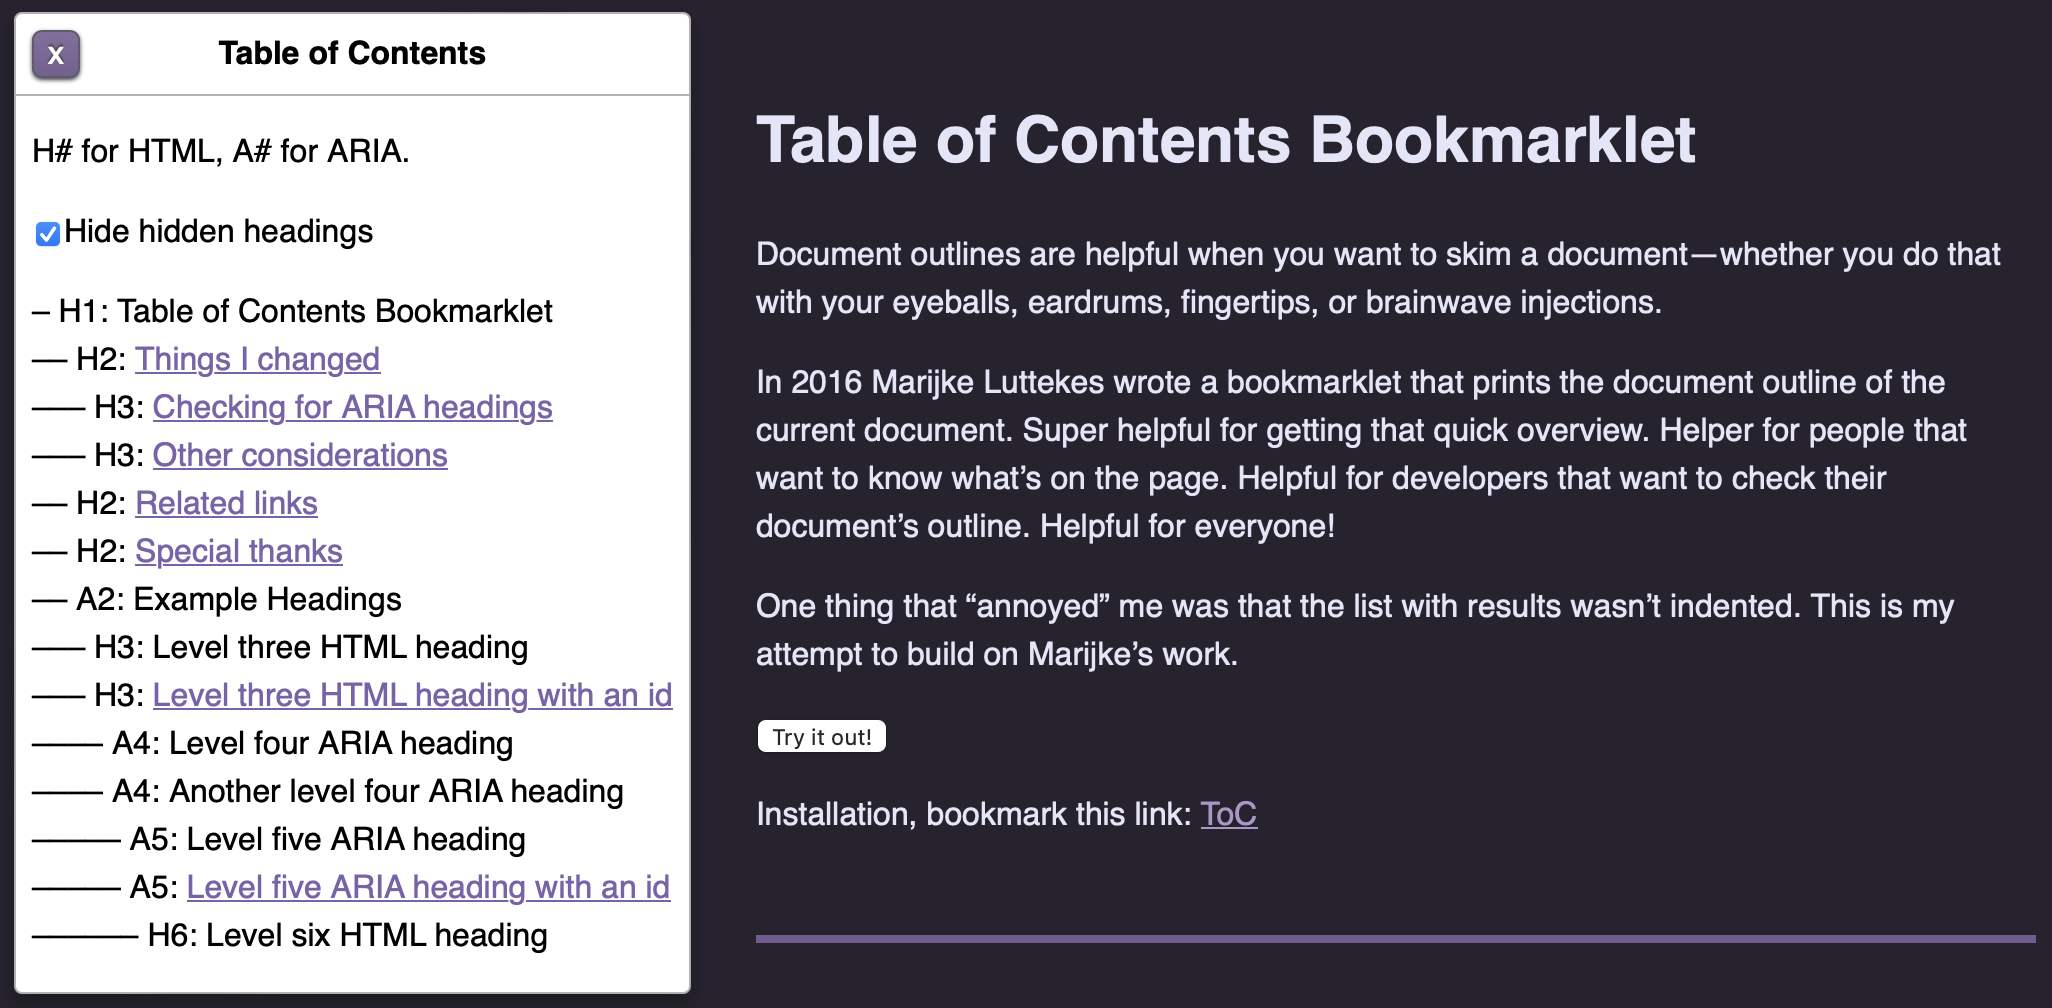The width and height of the screenshot is (2052, 1008).
Task: Click the ToC bookmarklet link
Action: tap(1228, 814)
